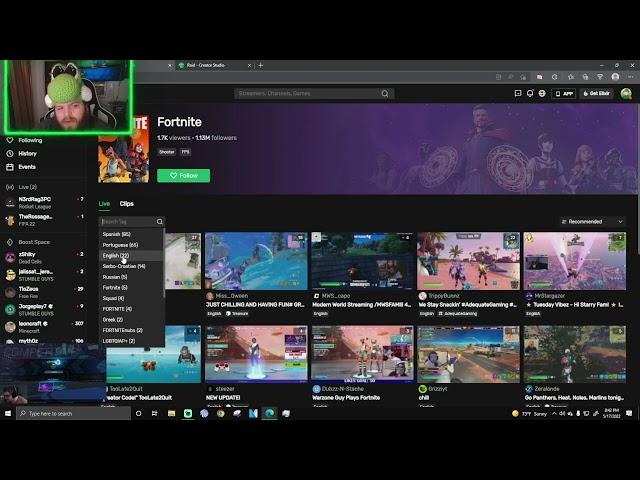Image resolution: width=640 pixels, height=480 pixels.
Task: Select Russian tag option
Action: (131, 277)
